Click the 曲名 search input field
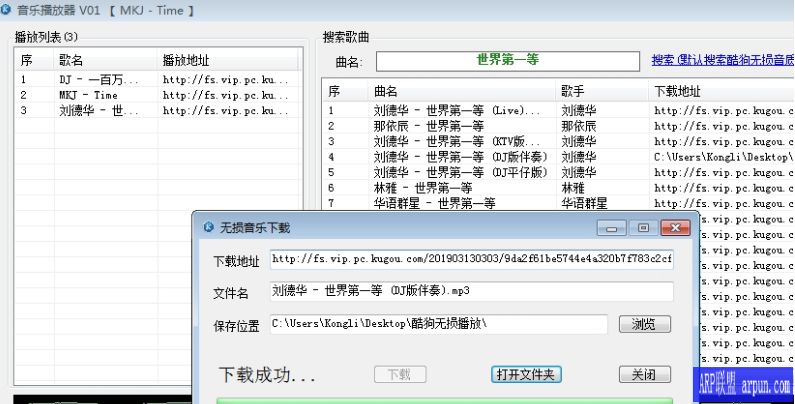This screenshot has height=404, width=795. tap(508, 61)
